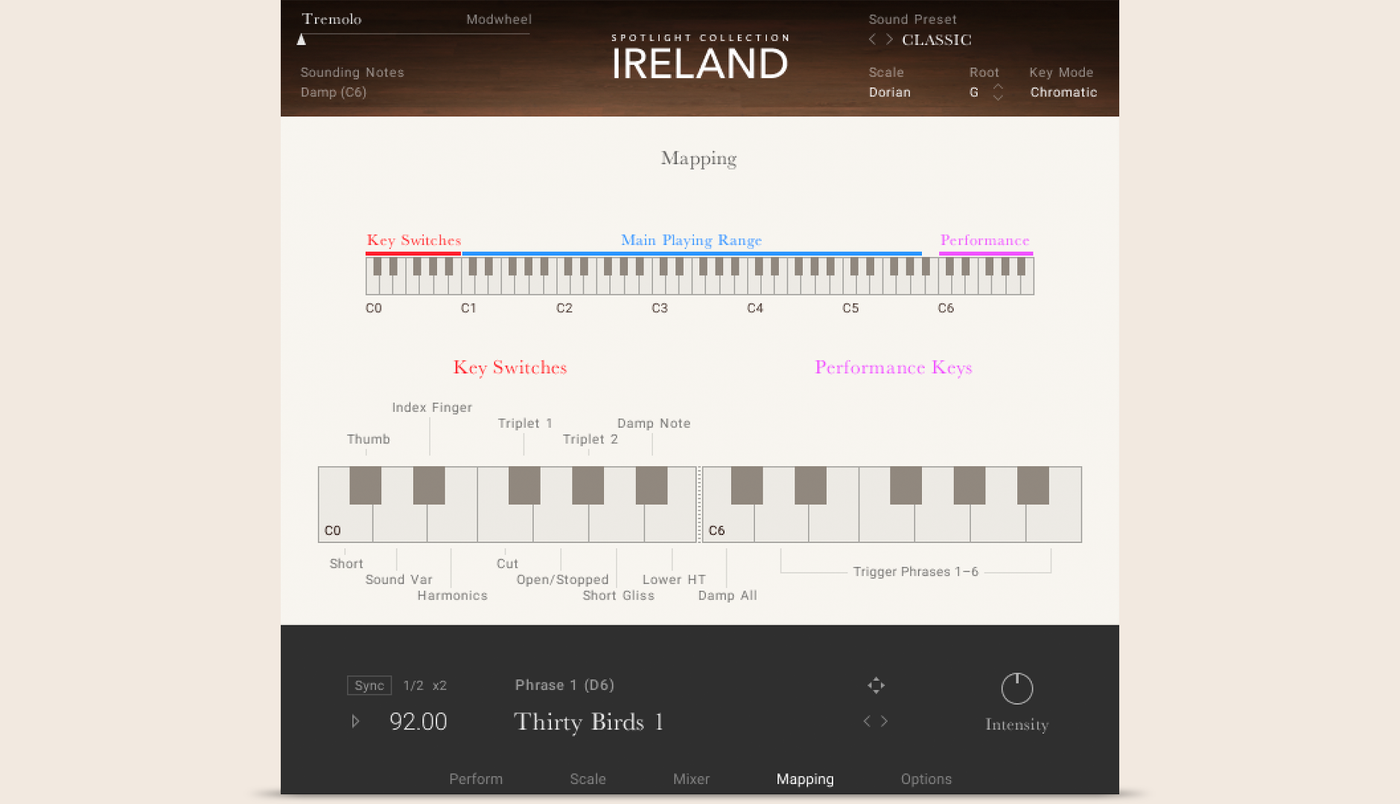Click the drag-MIDI cross arrows icon
The image size is (1400, 804).
point(876,685)
